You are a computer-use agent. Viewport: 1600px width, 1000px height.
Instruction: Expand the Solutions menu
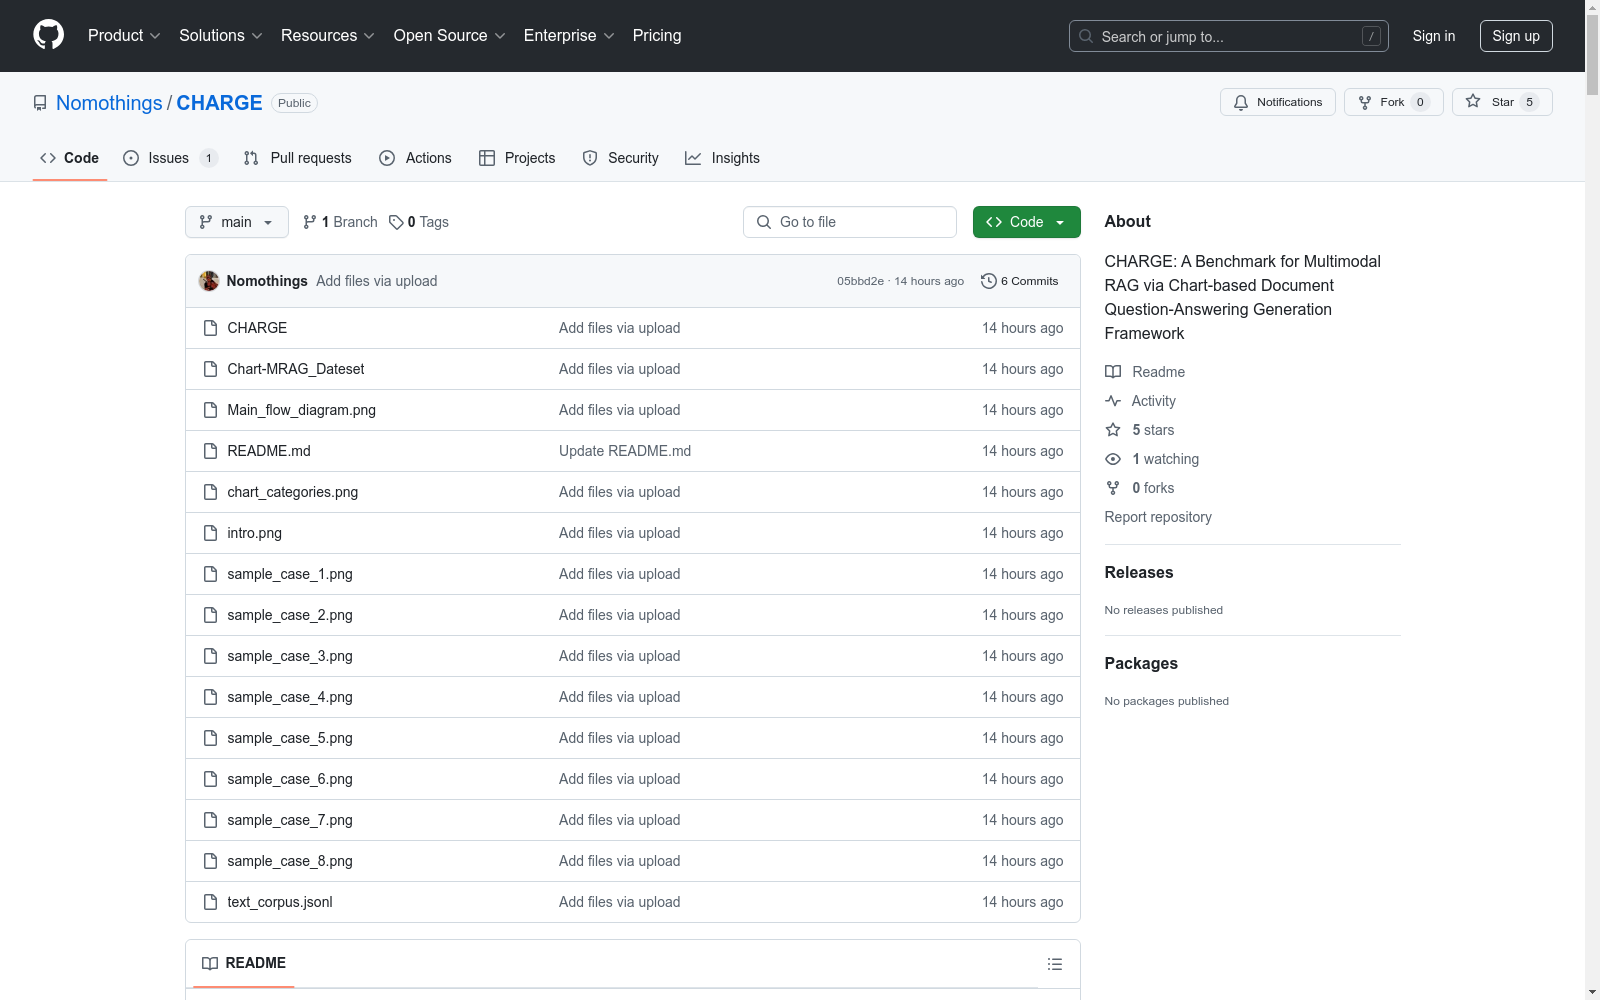[x=221, y=35]
